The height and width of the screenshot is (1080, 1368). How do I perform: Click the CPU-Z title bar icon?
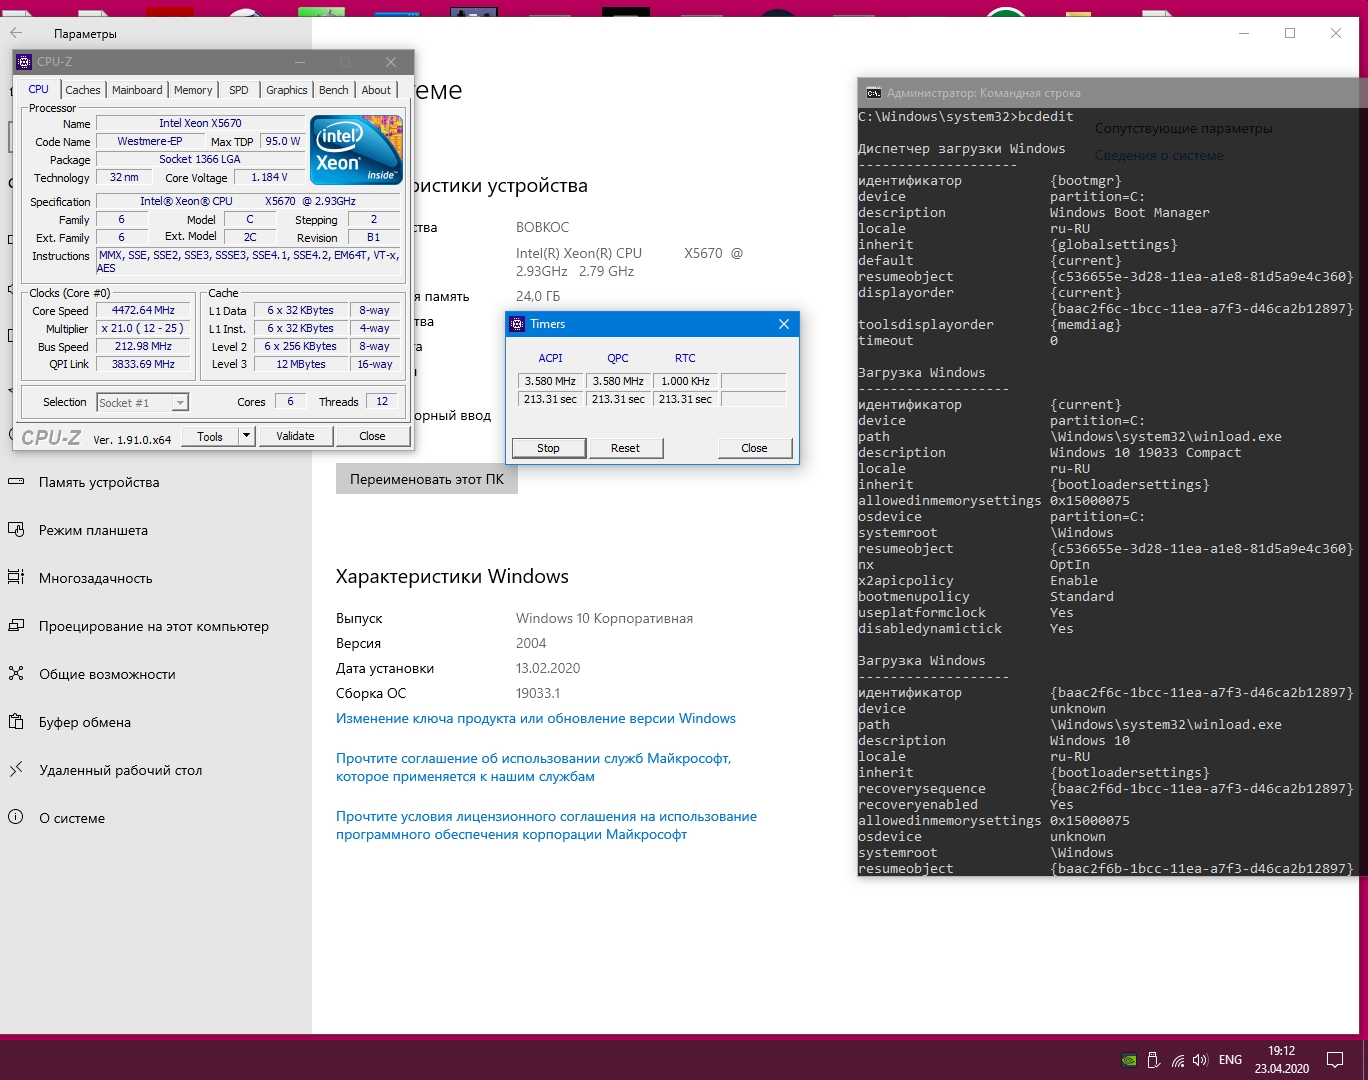click(x=25, y=62)
